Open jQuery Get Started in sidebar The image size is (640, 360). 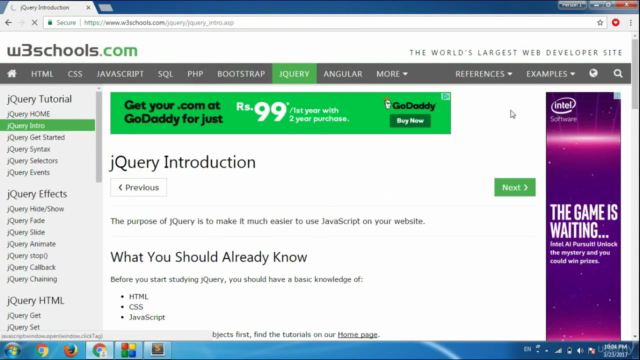tap(36, 138)
